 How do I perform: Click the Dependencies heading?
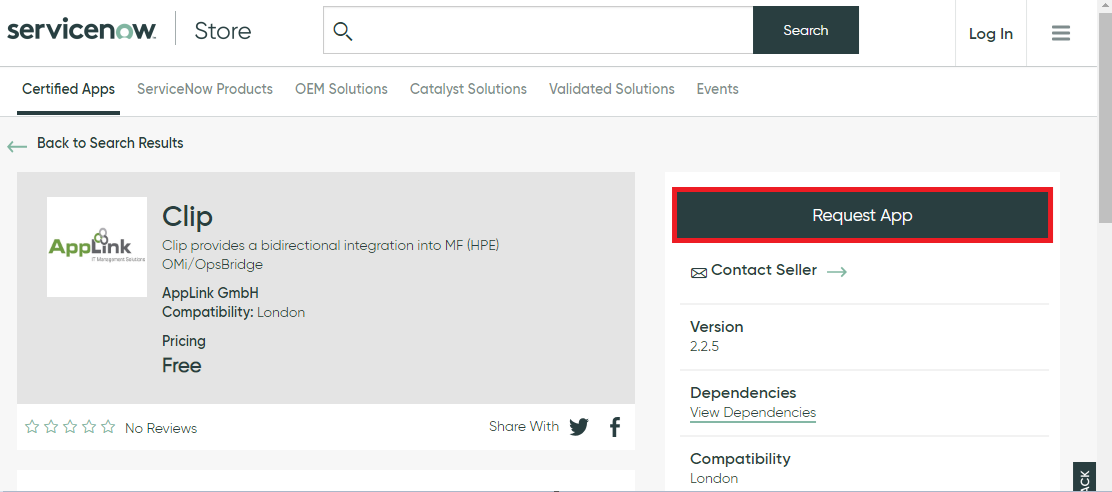(743, 393)
